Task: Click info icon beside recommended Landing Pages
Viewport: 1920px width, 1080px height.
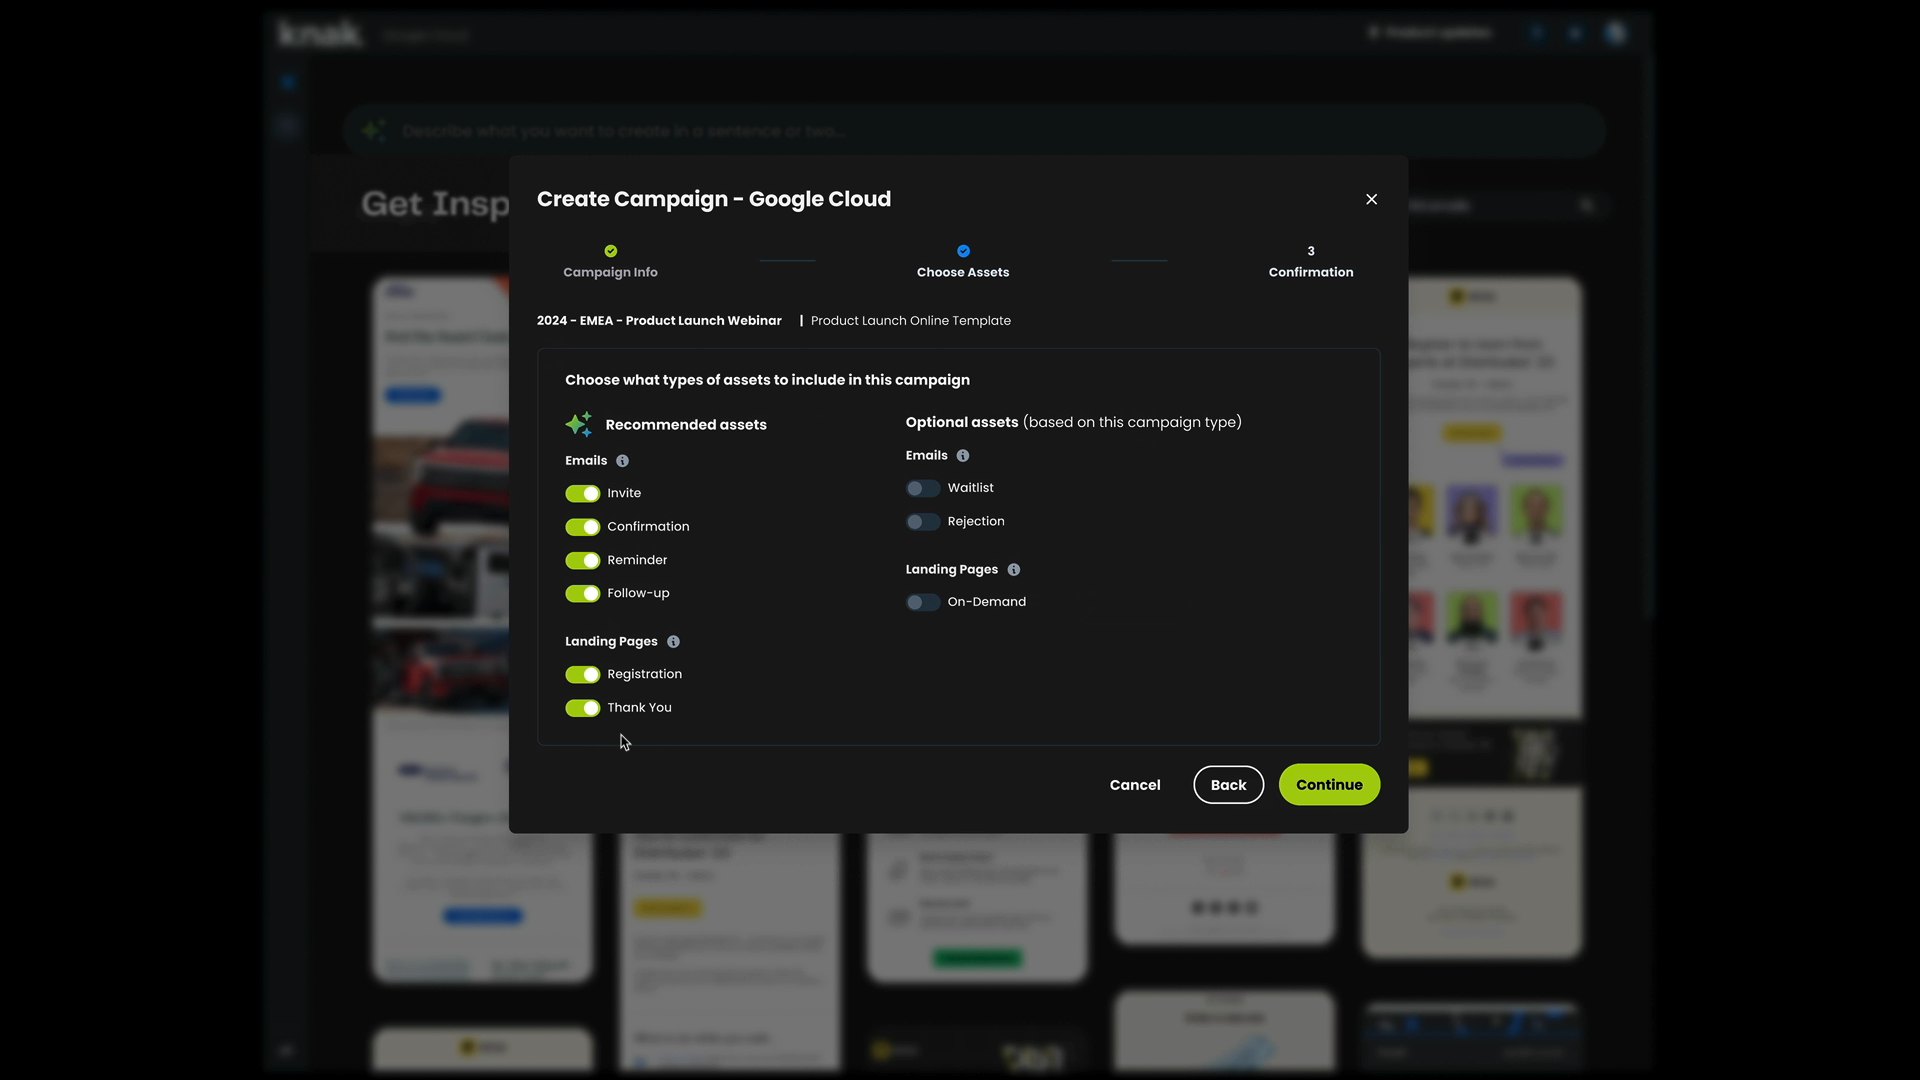Action: pos(673,642)
